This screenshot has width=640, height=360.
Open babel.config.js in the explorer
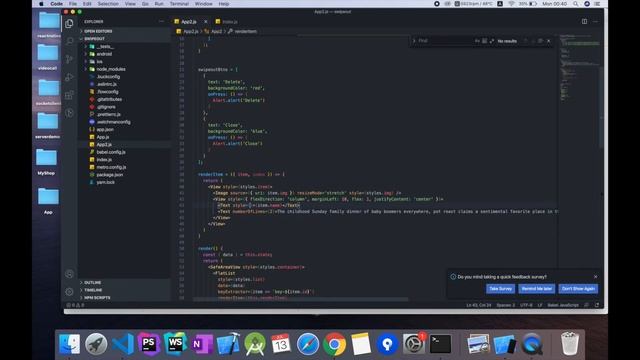tap(124, 152)
